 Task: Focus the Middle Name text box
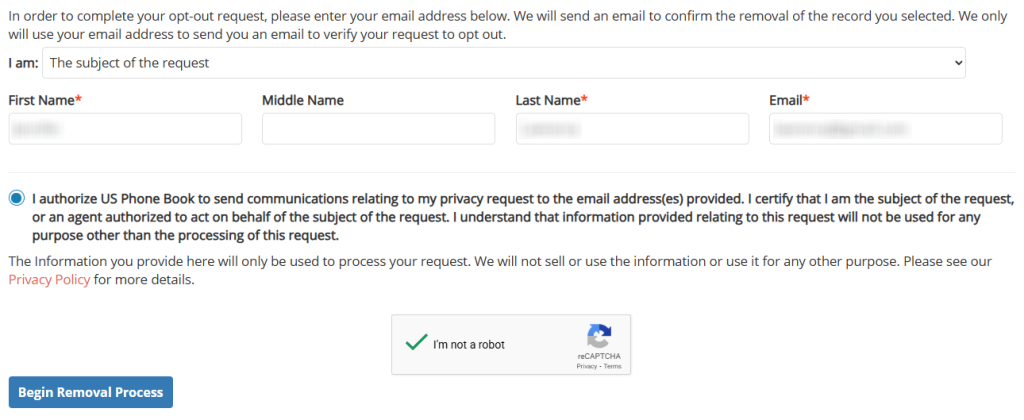point(378,129)
